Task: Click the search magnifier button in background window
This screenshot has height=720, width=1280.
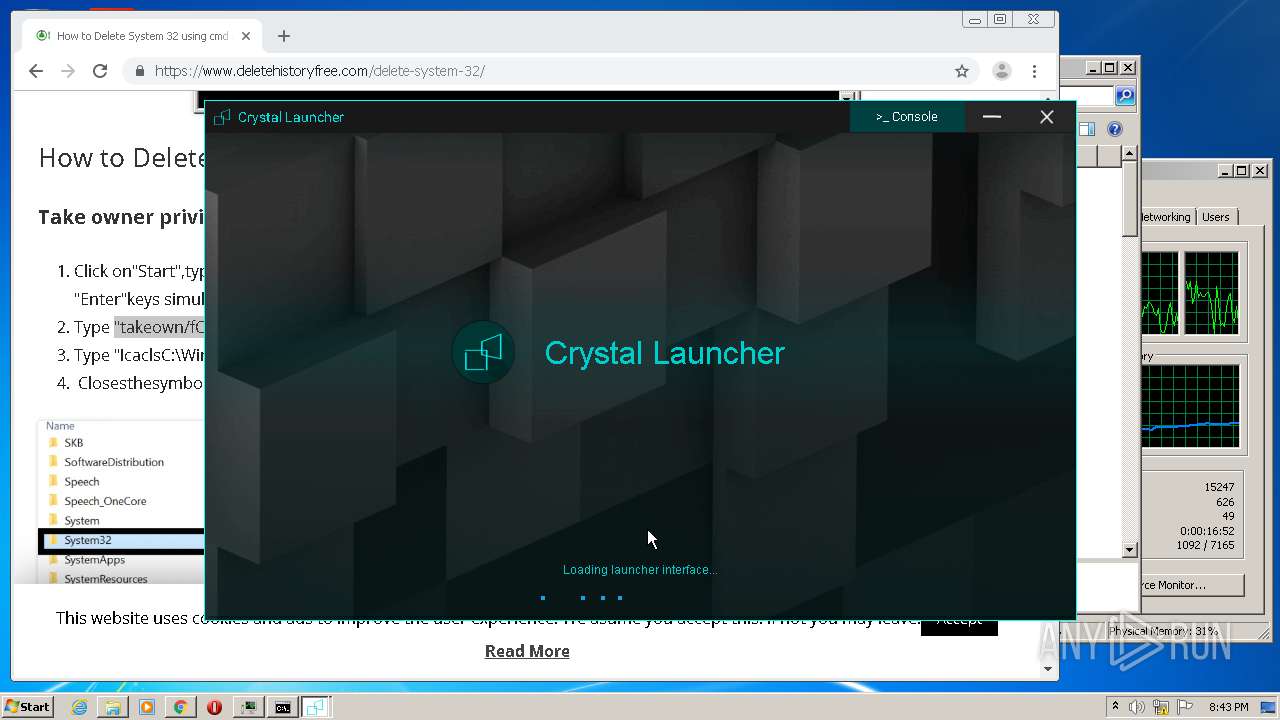Action: click(1125, 96)
